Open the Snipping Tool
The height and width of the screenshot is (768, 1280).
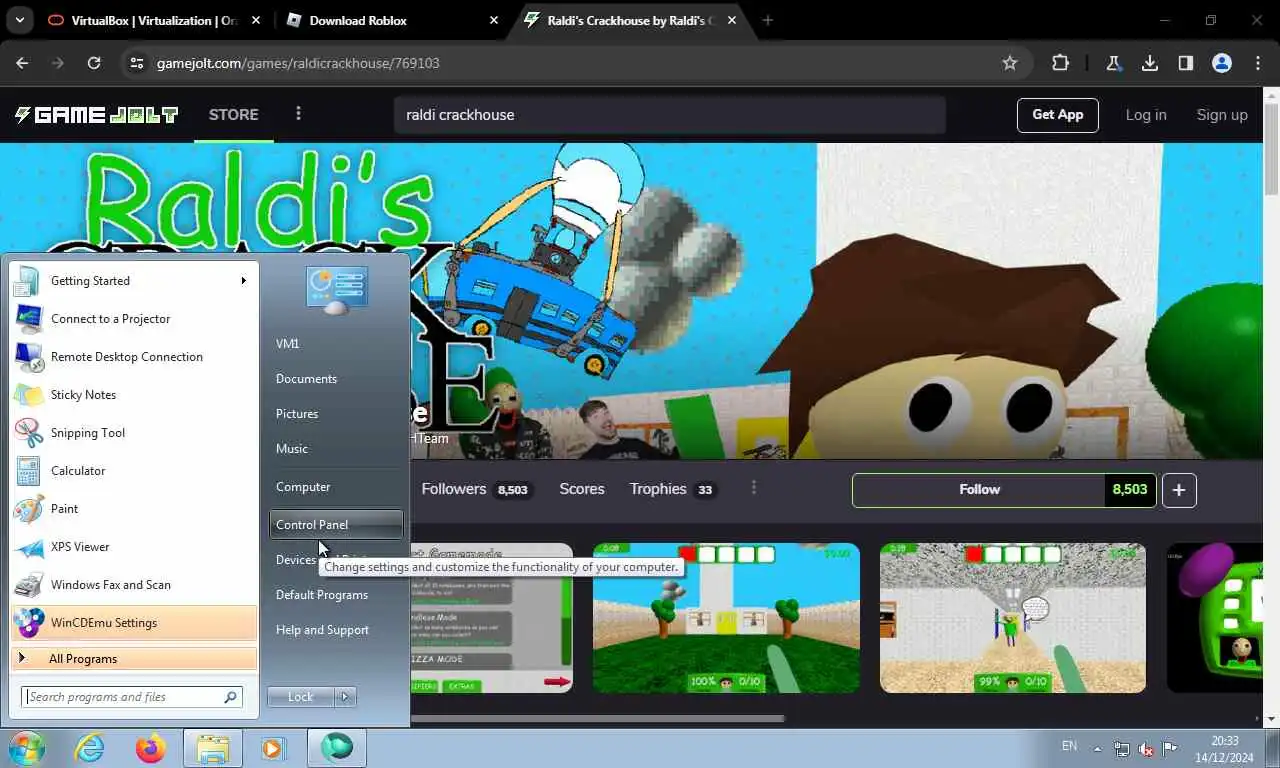coord(133,433)
